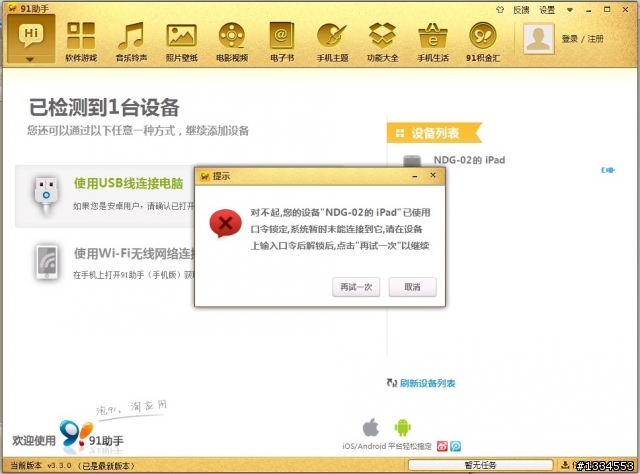Click the skin shirt icon in title bar
The image size is (640, 474).
[x=500, y=10]
